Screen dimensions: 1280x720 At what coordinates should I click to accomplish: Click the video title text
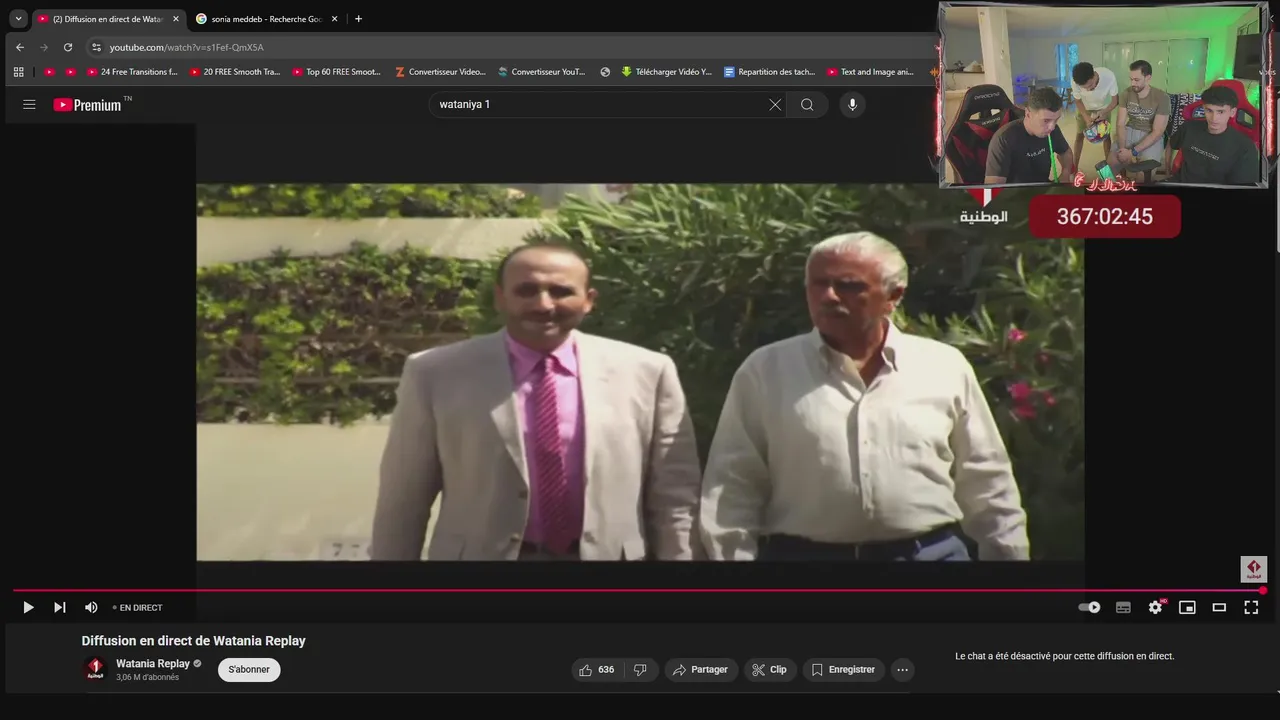click(x=194, y=641)
